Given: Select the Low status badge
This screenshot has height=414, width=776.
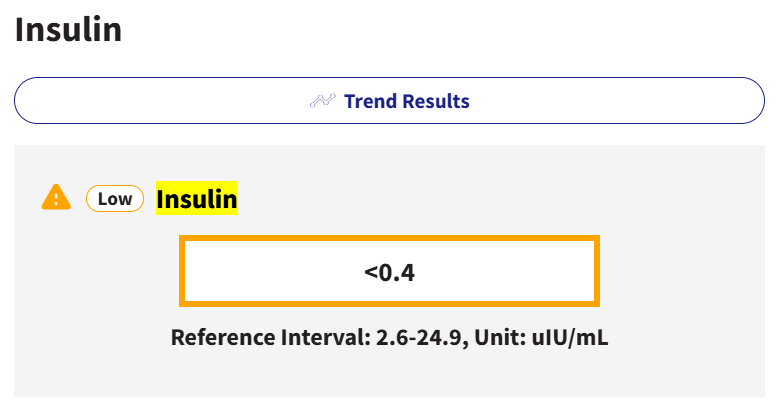Looking at the screenshot, I should 115,199.
